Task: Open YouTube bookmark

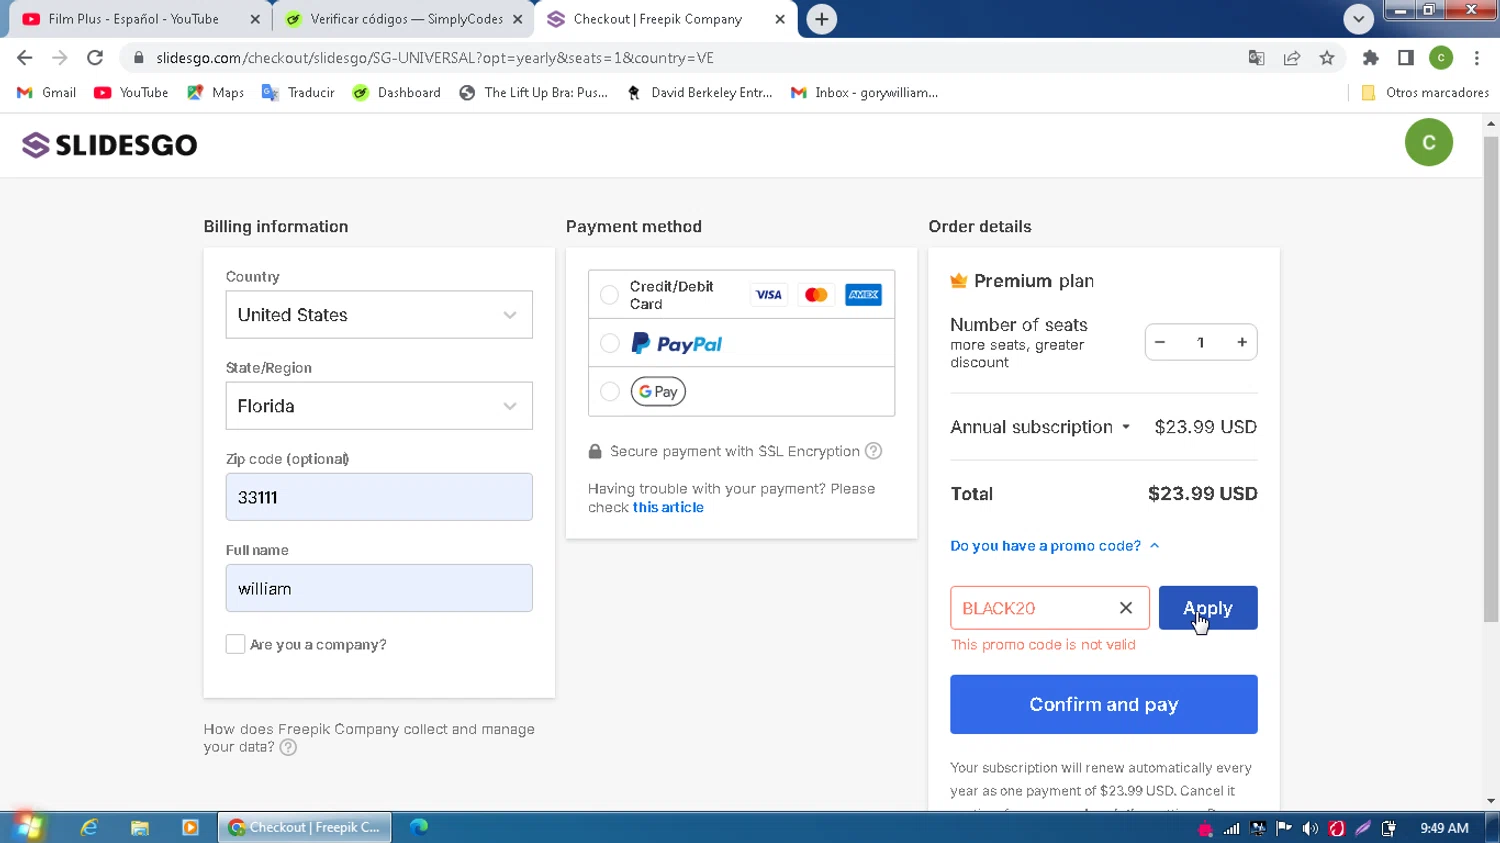Action: [131, 92]
